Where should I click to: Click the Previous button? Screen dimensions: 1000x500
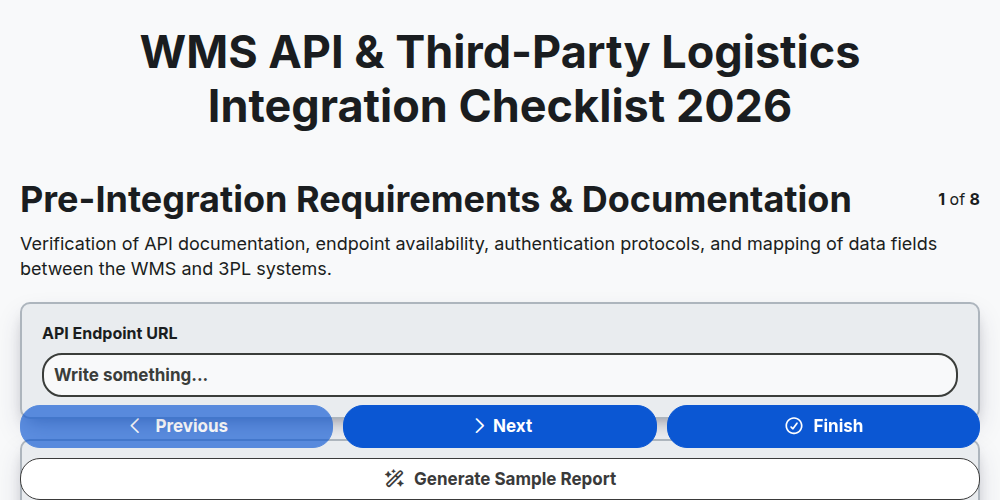point(176,426)
